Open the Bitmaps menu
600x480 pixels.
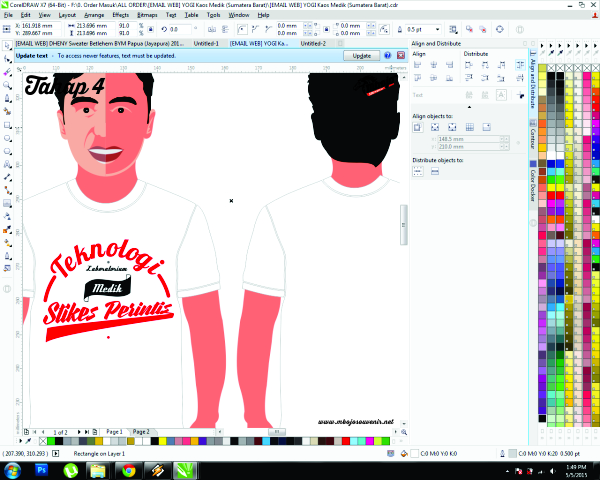pos(147,15)
